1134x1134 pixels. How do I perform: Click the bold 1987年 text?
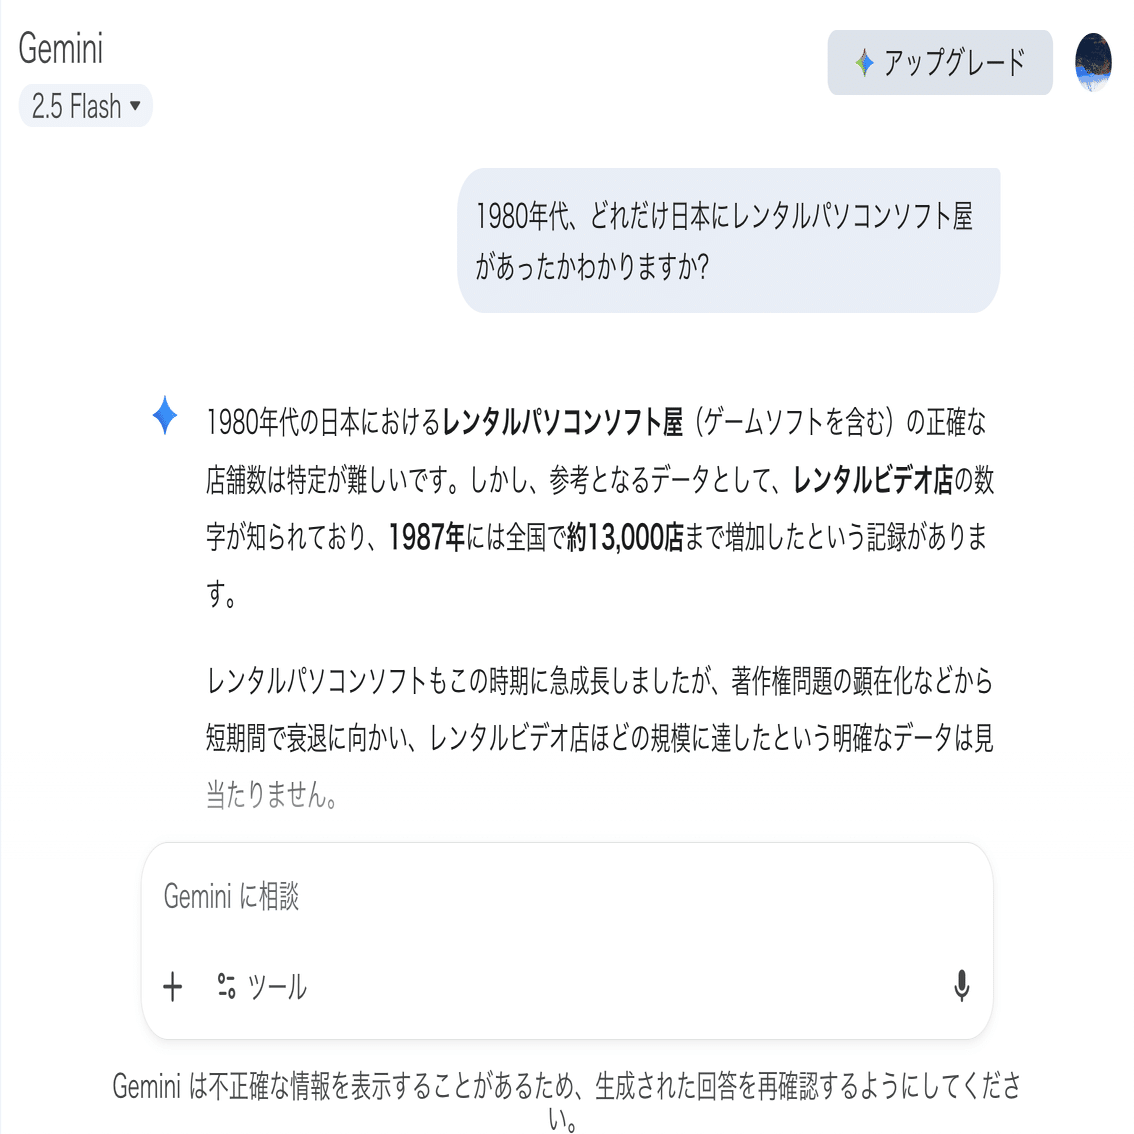tap(427, 537)
